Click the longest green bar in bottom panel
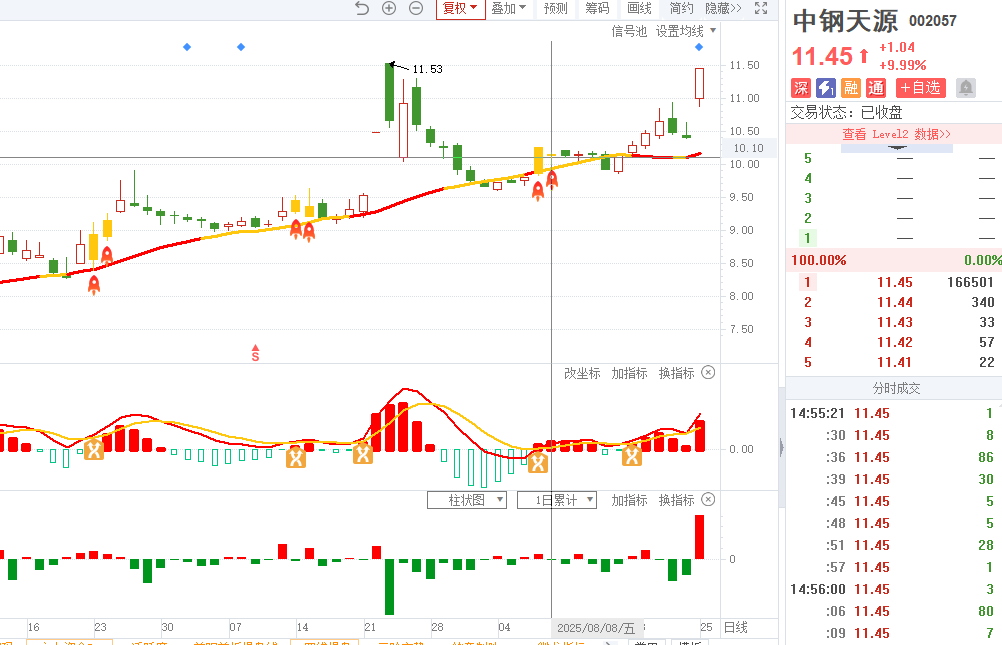 pyautogui.click(x=389, y=587)
